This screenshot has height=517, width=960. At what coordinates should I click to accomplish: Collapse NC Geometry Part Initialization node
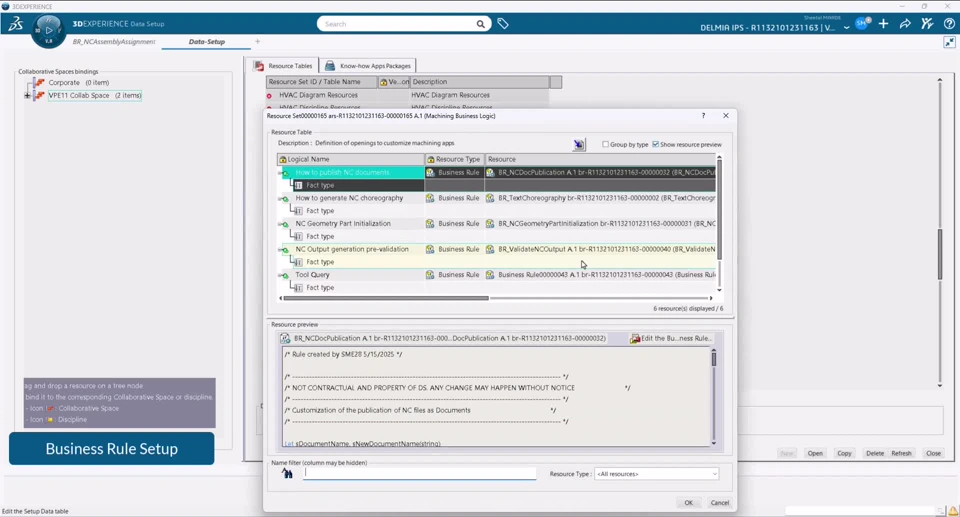point(284,224)
